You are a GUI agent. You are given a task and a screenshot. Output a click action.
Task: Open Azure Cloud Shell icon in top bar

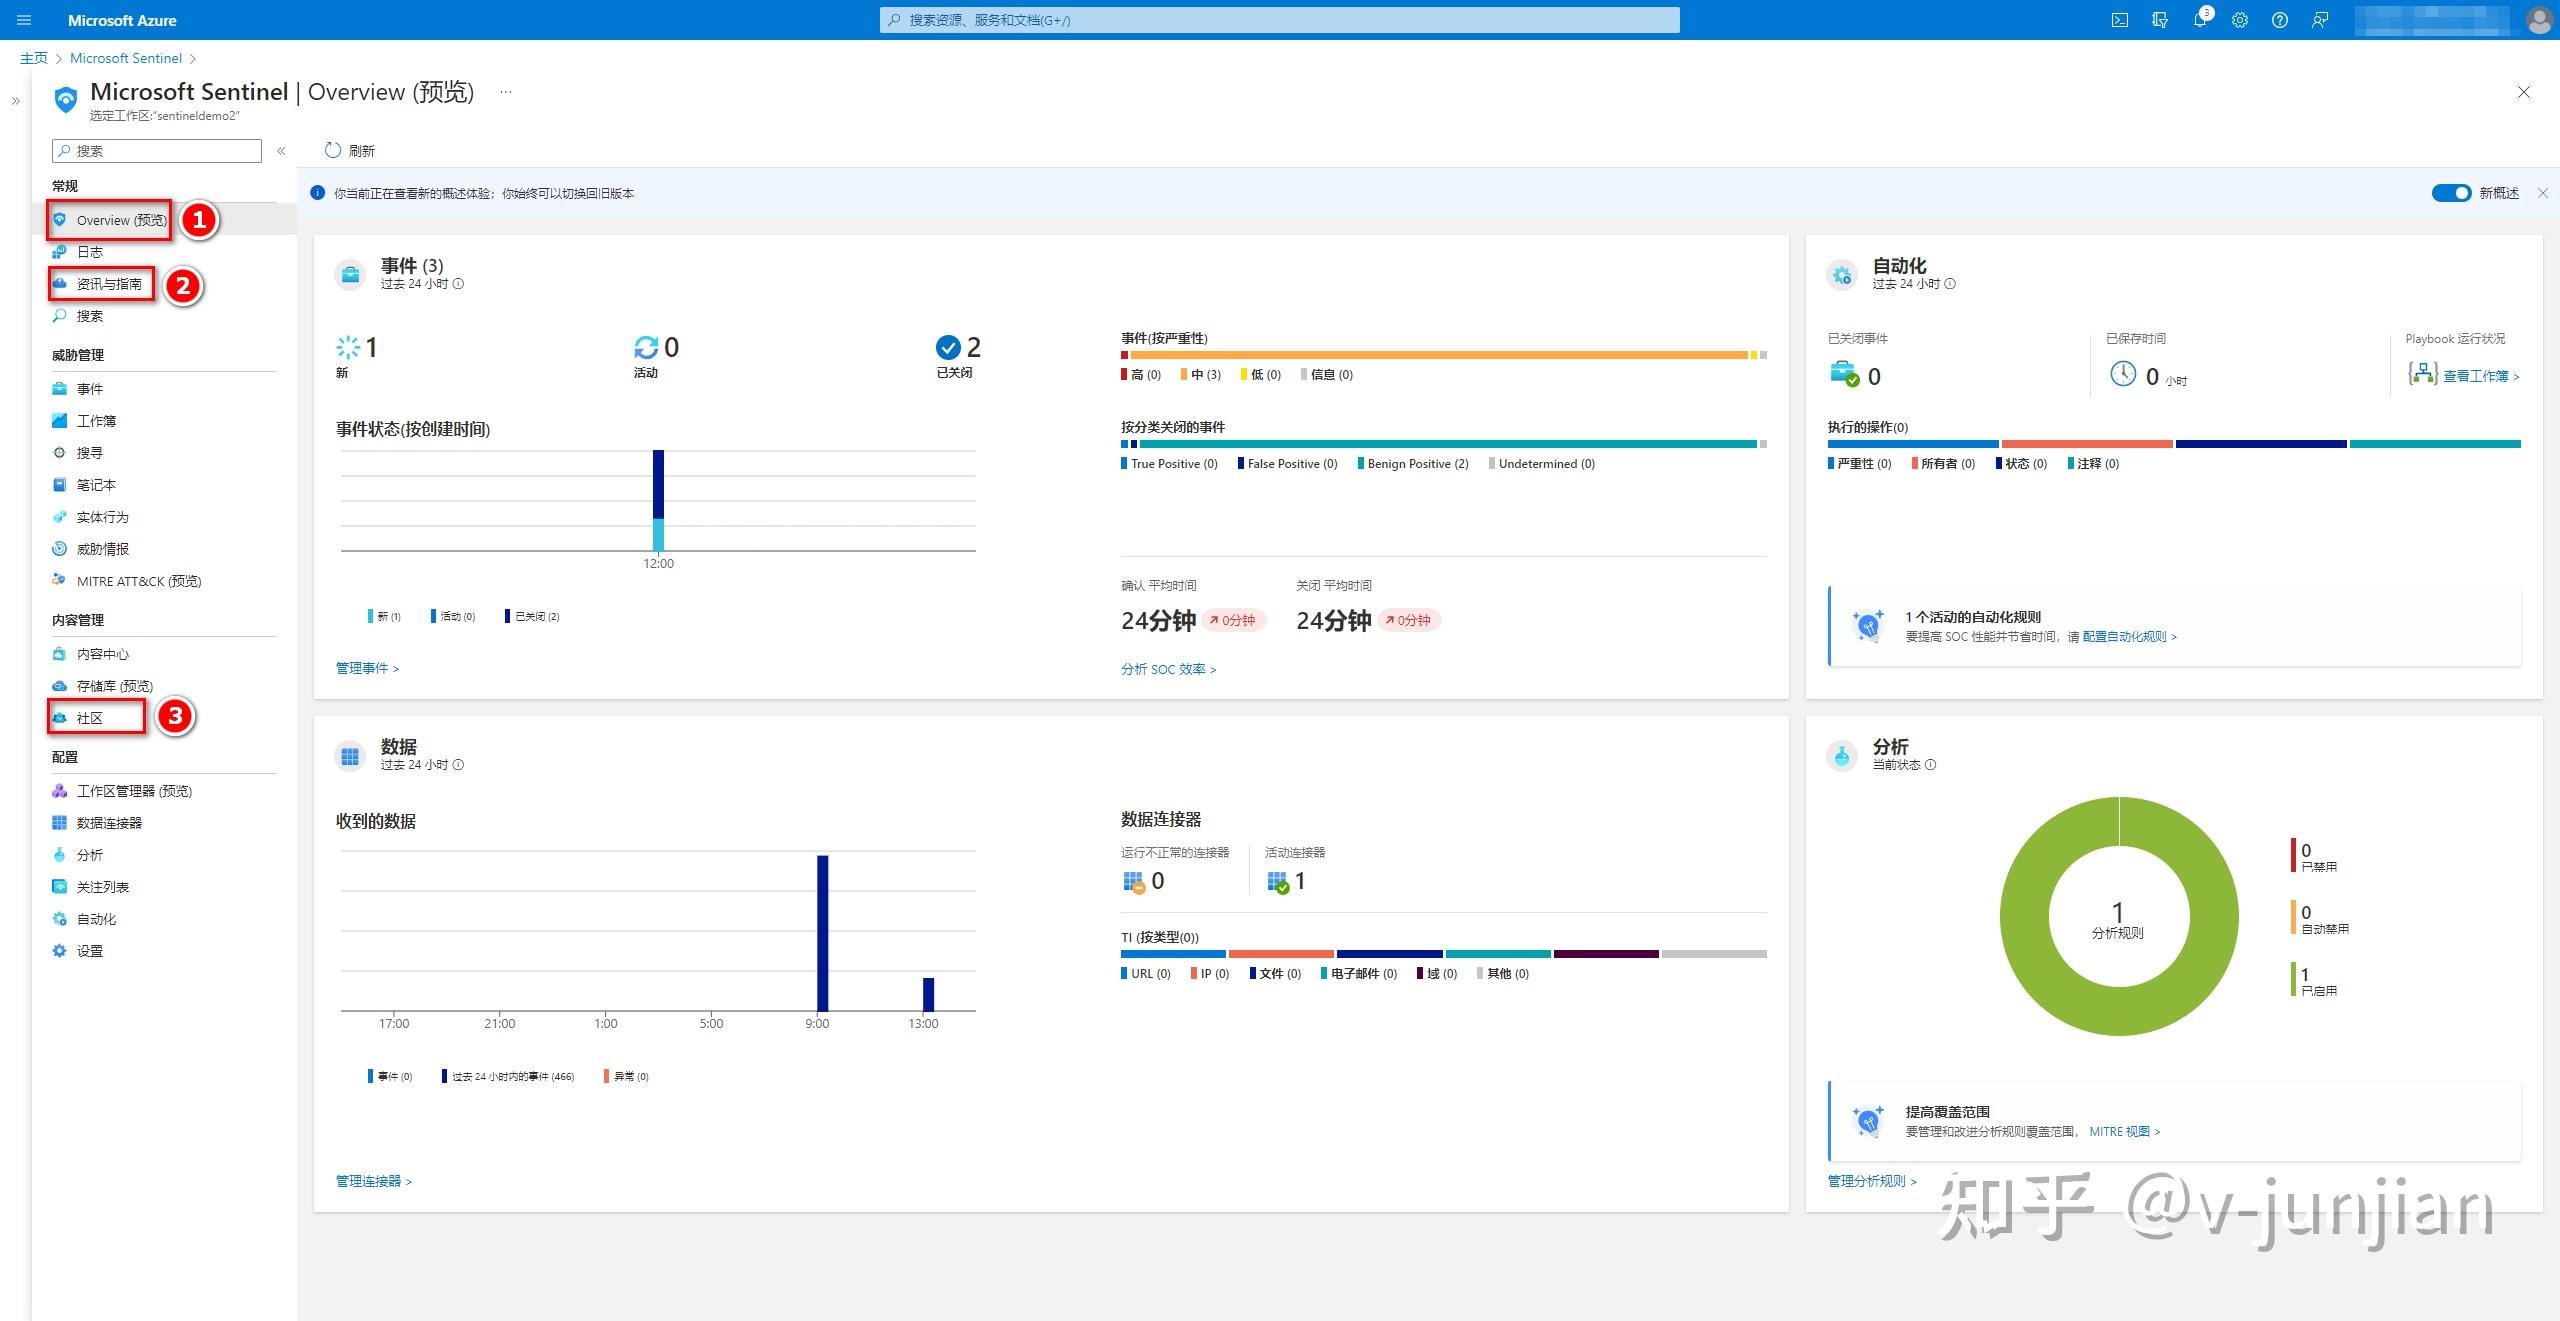pos(2119,20)
